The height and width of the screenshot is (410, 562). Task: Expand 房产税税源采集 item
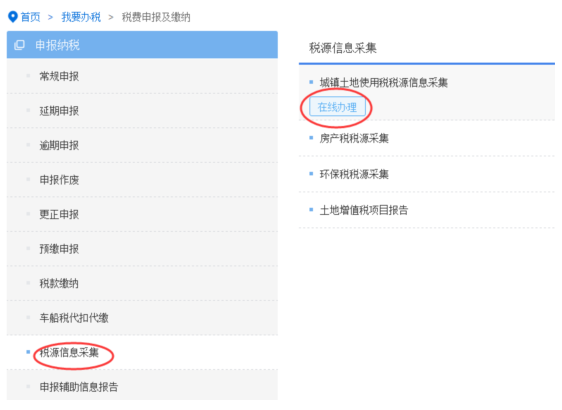(354, 138)
